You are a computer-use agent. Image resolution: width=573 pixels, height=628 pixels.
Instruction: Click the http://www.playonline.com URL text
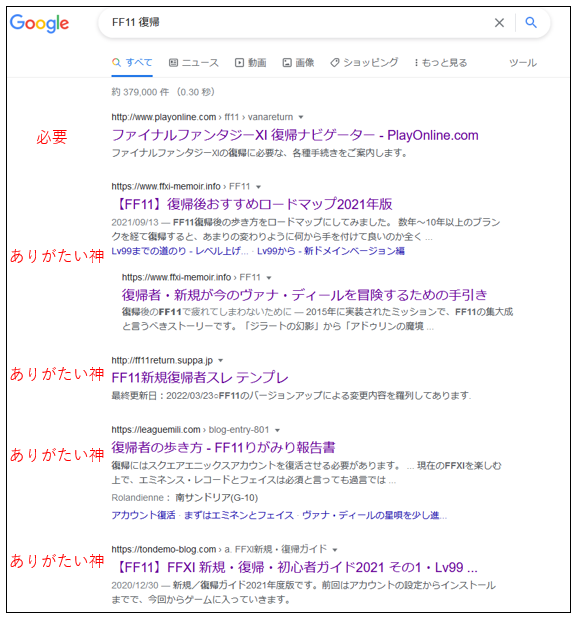point(164,117)
